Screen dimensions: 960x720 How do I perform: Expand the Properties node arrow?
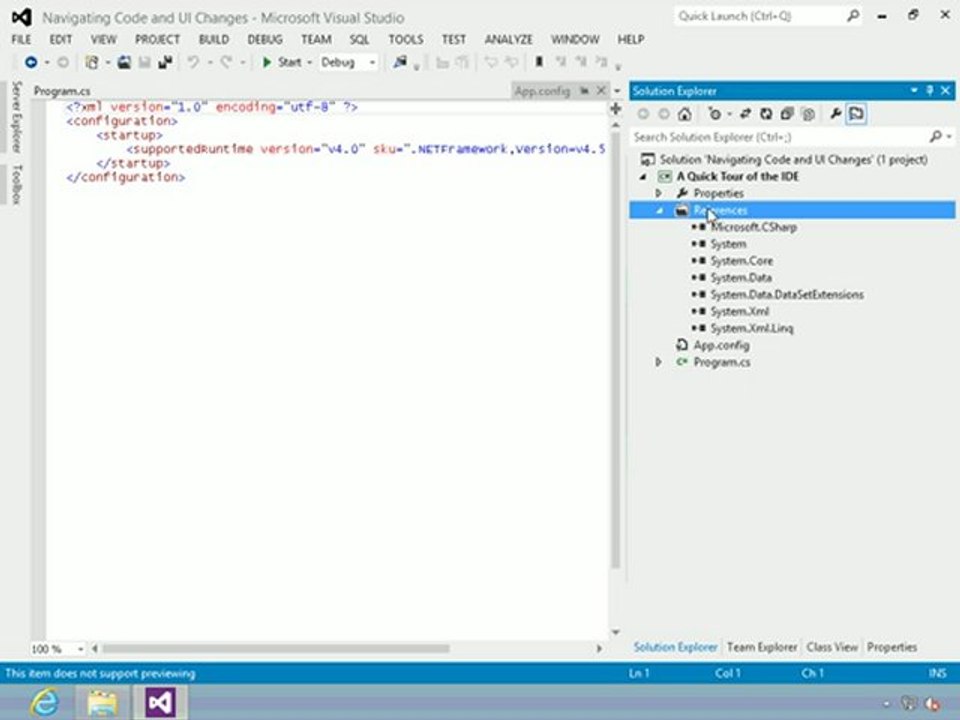659,193
